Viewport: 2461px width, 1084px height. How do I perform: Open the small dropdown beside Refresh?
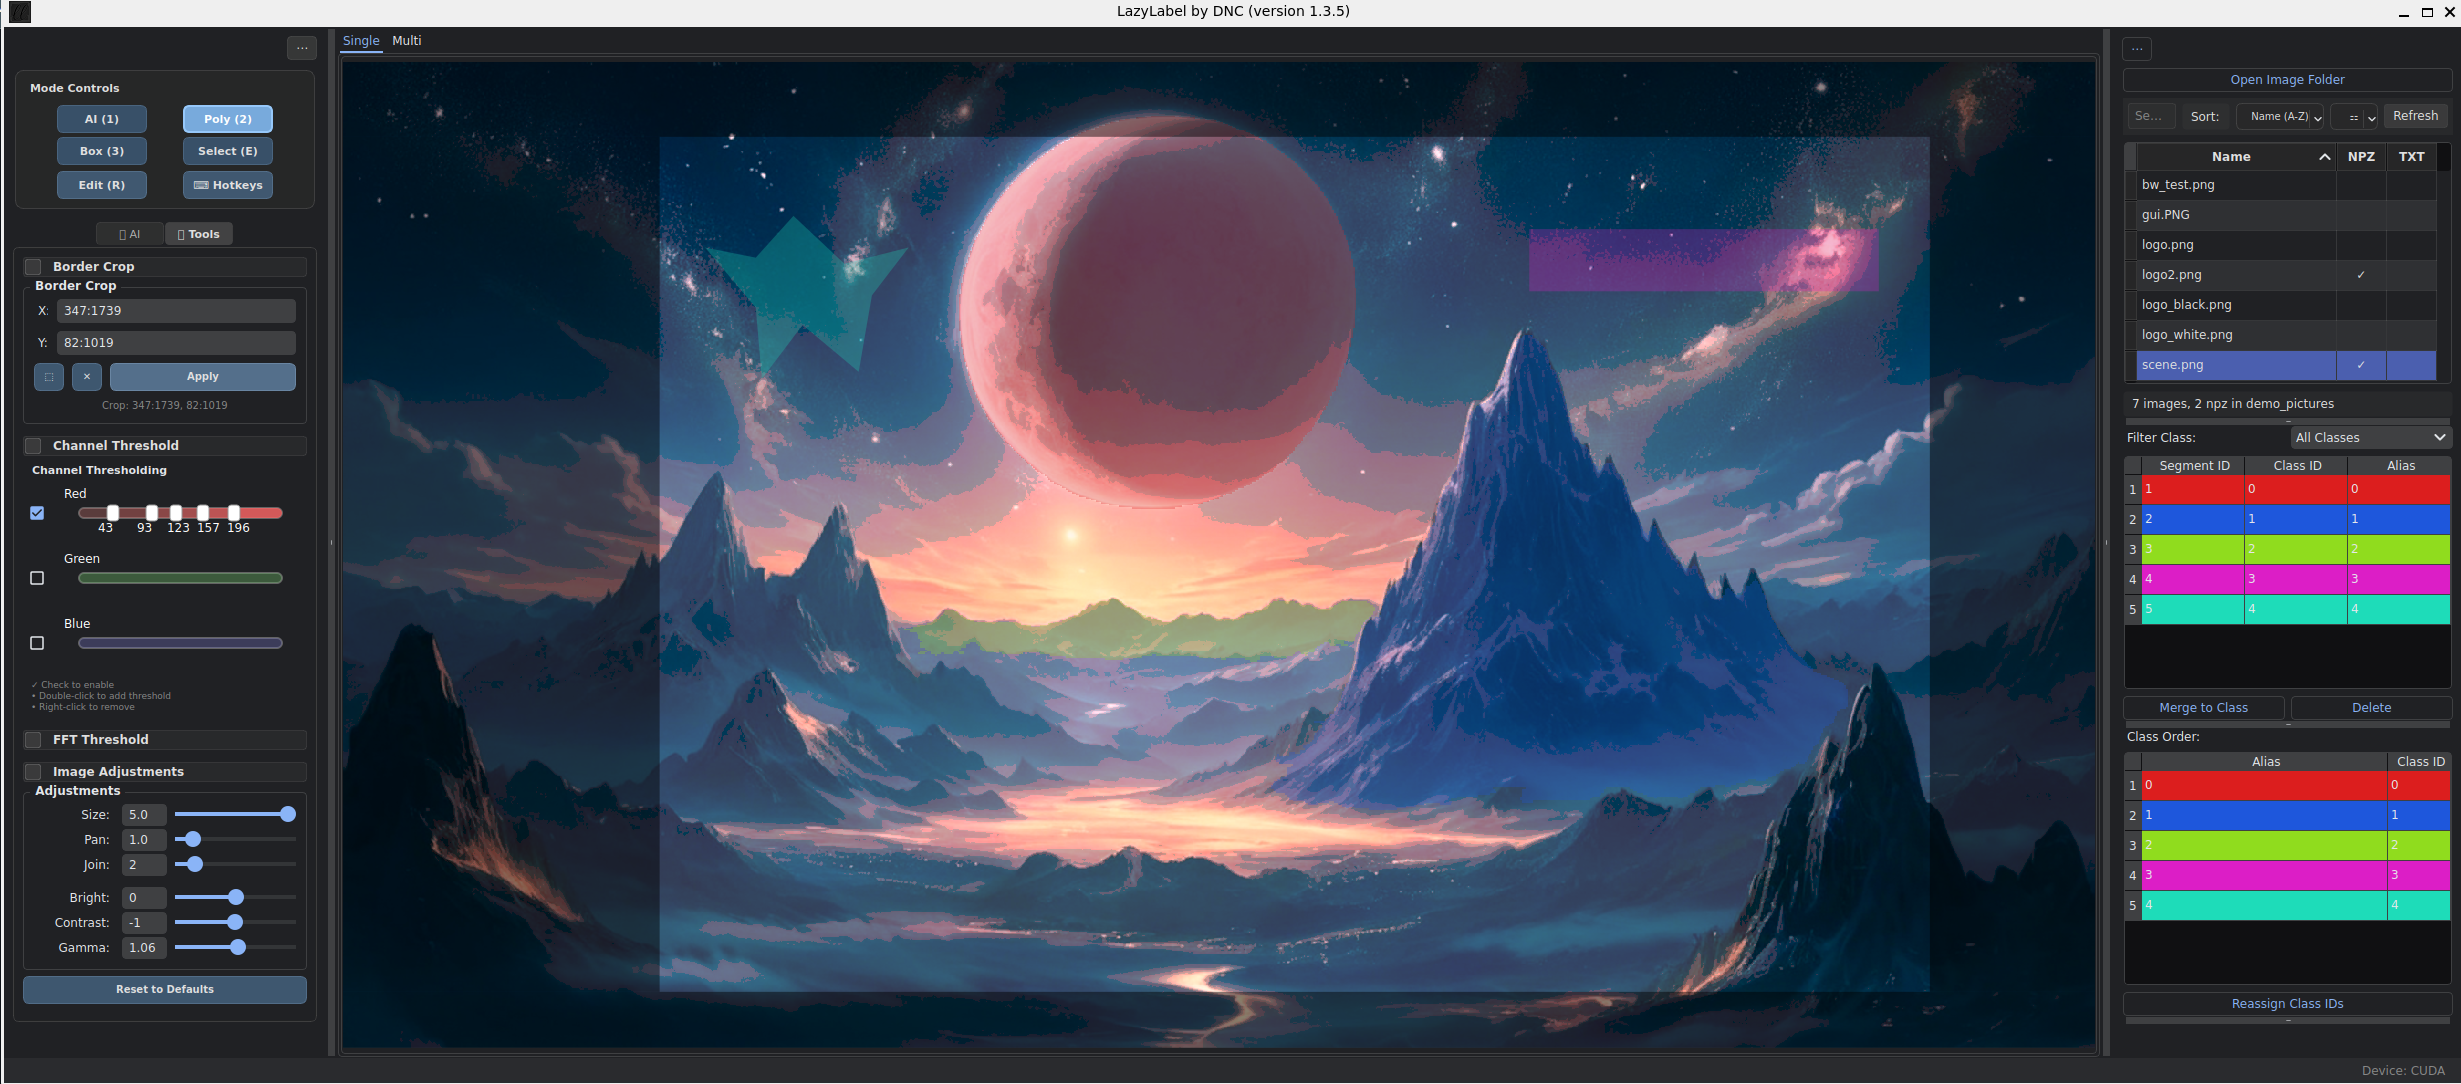tap(2356, 117)
